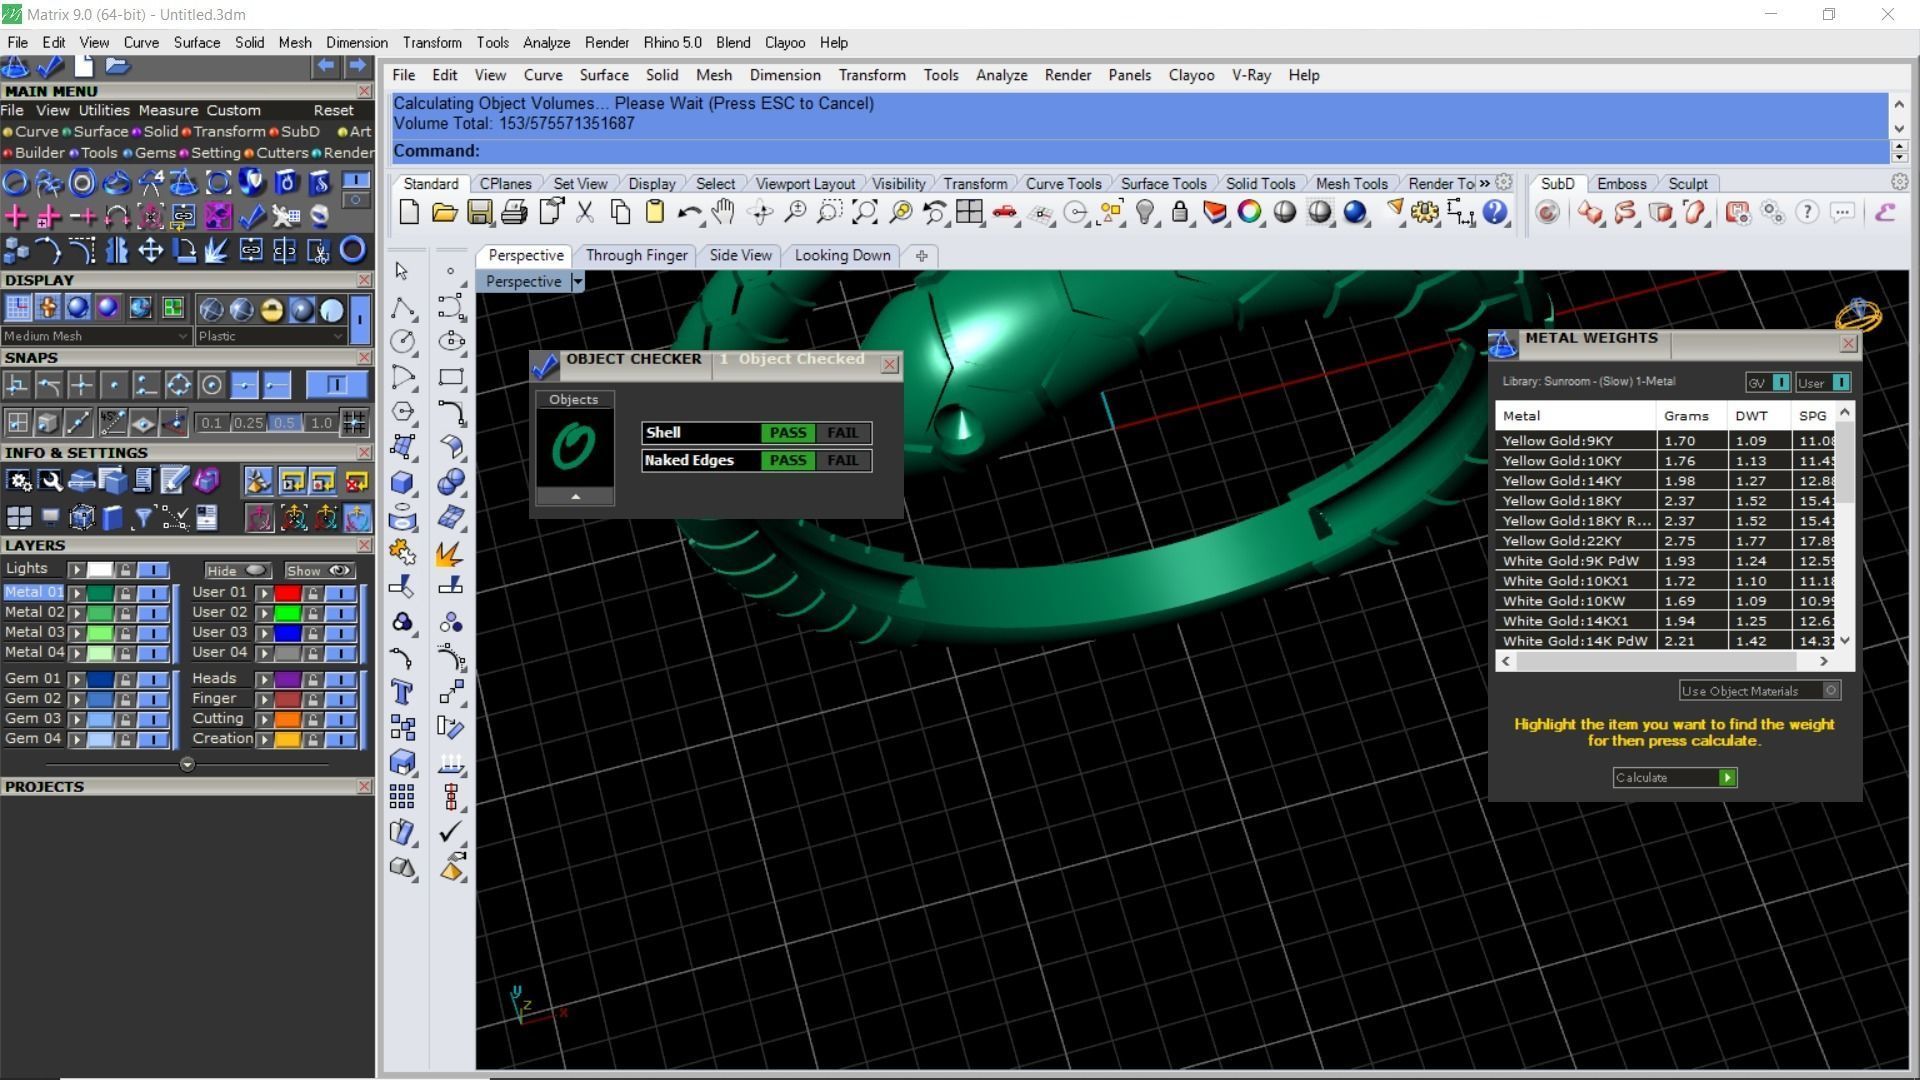Toggle the Hide layers button
The height and width of the screenshot is (1080, 1920).
pyautogui.click(x=237, y=571)
